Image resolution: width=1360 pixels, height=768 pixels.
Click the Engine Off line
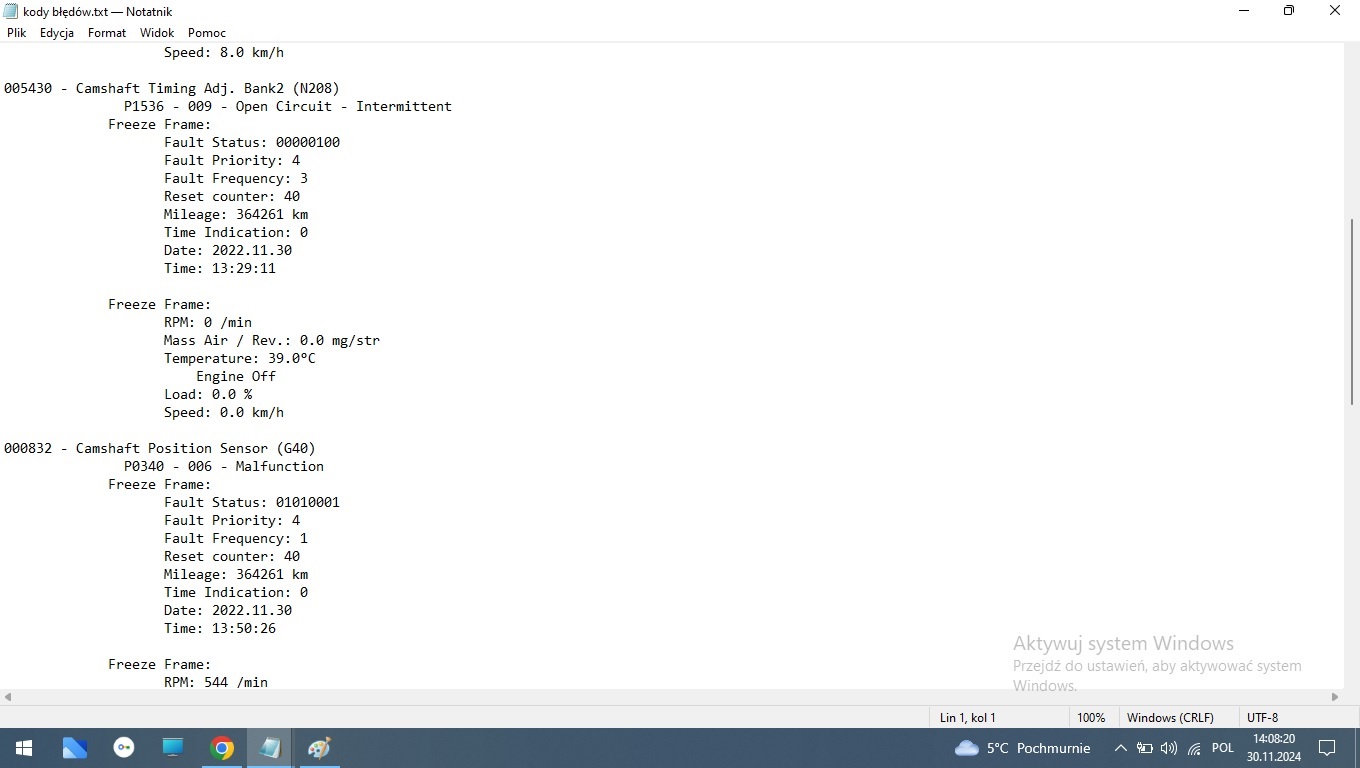pos(236,376)
